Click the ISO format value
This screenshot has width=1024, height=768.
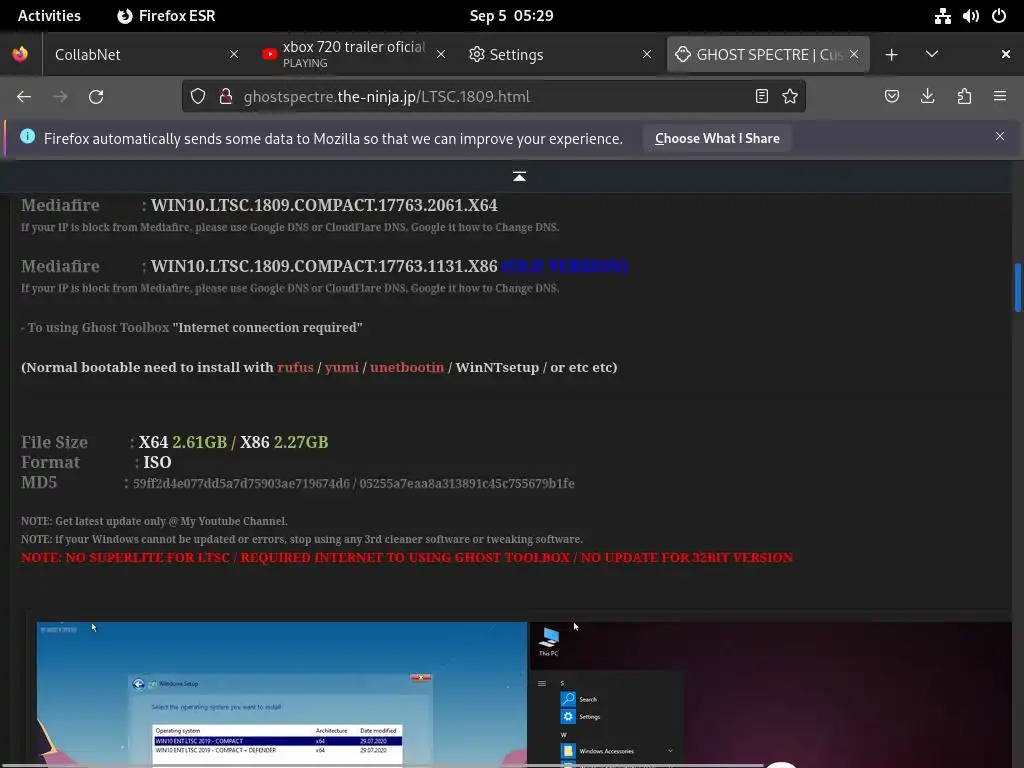tap(157, 462)
